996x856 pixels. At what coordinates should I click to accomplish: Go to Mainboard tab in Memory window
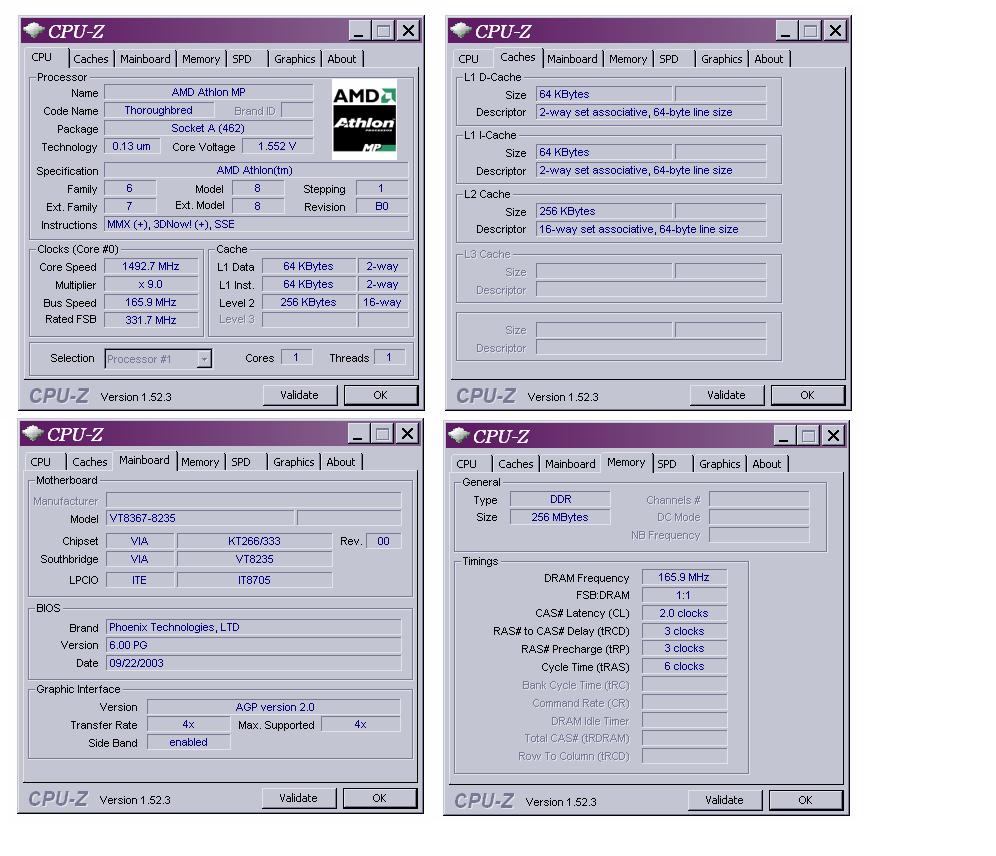click(x=570, y=464)
